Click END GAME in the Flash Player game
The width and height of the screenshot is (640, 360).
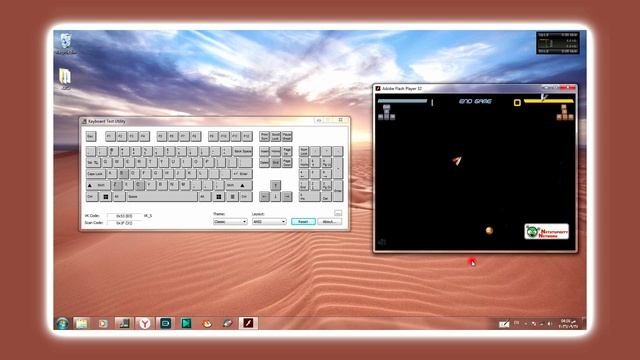(475, 101)
